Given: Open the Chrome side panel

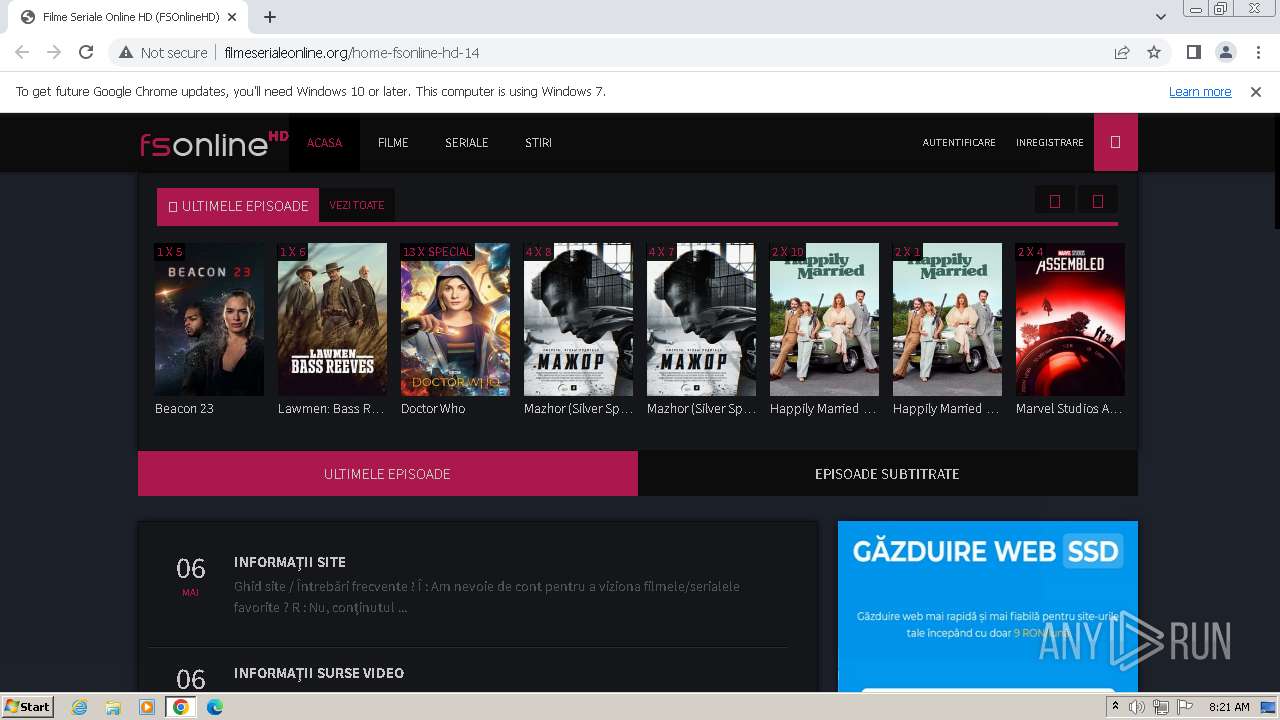Looking at the screenshot, I should [1193, 52].
